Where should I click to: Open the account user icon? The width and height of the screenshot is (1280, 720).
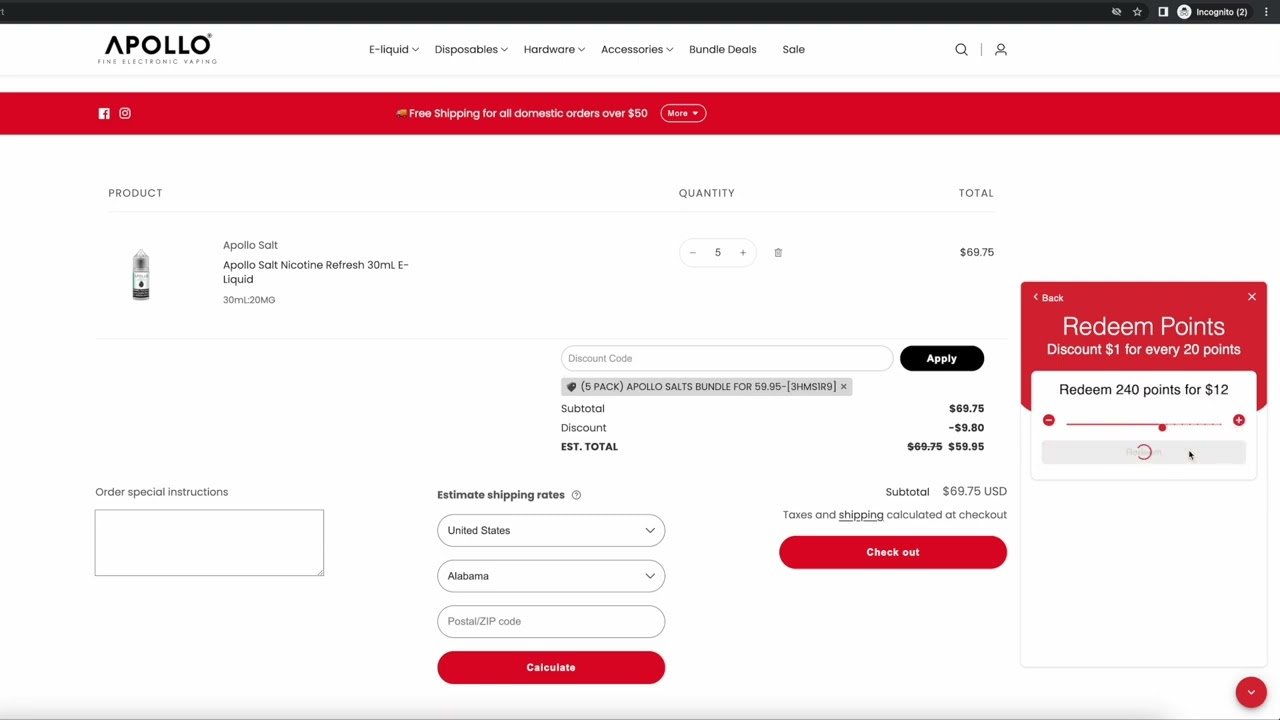pos(1000,49)
